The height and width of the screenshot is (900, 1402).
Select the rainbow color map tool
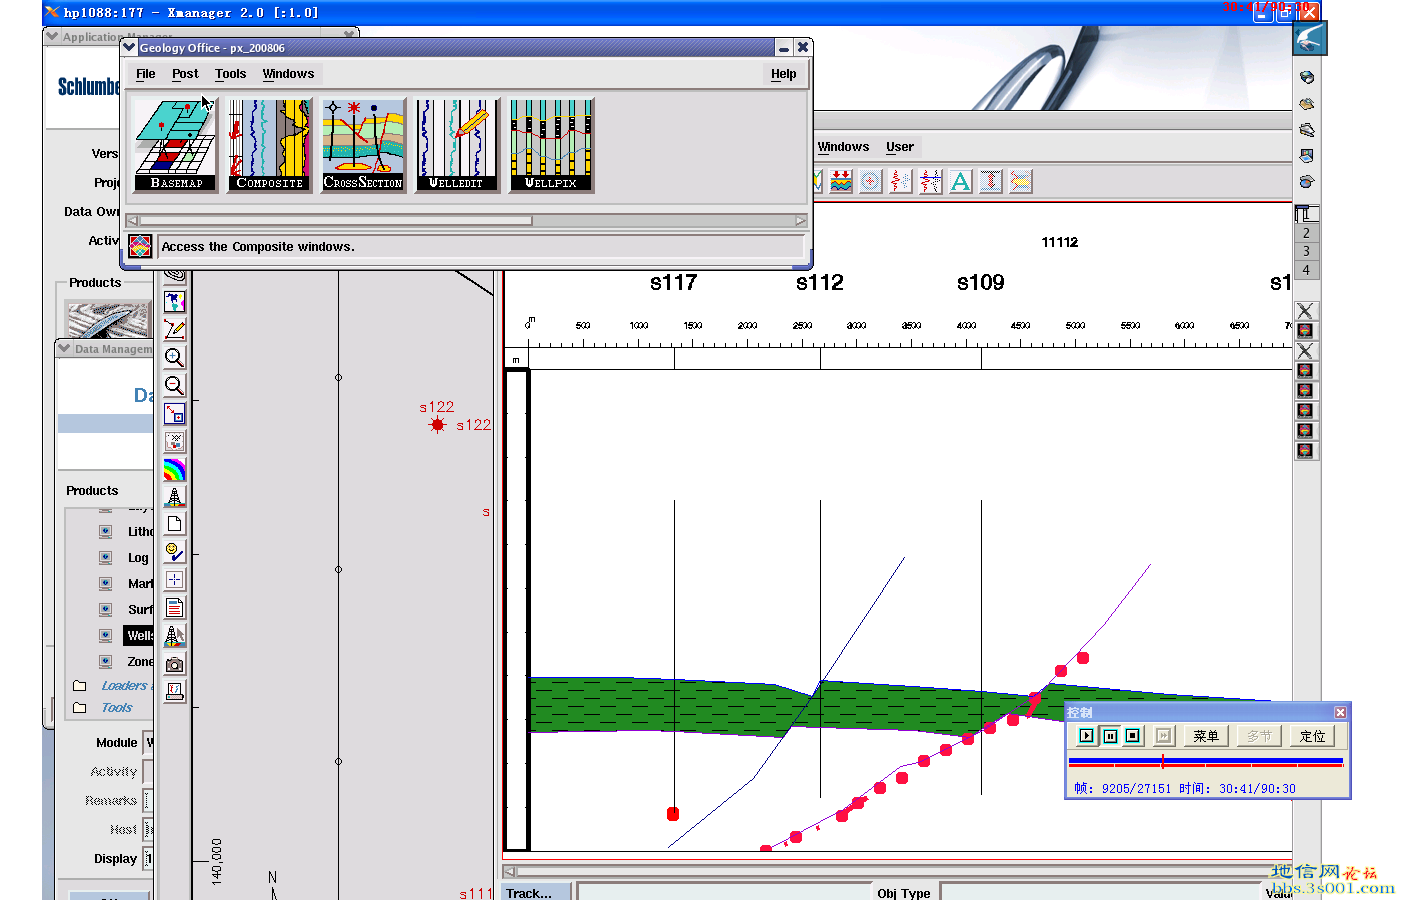[174, 469]
